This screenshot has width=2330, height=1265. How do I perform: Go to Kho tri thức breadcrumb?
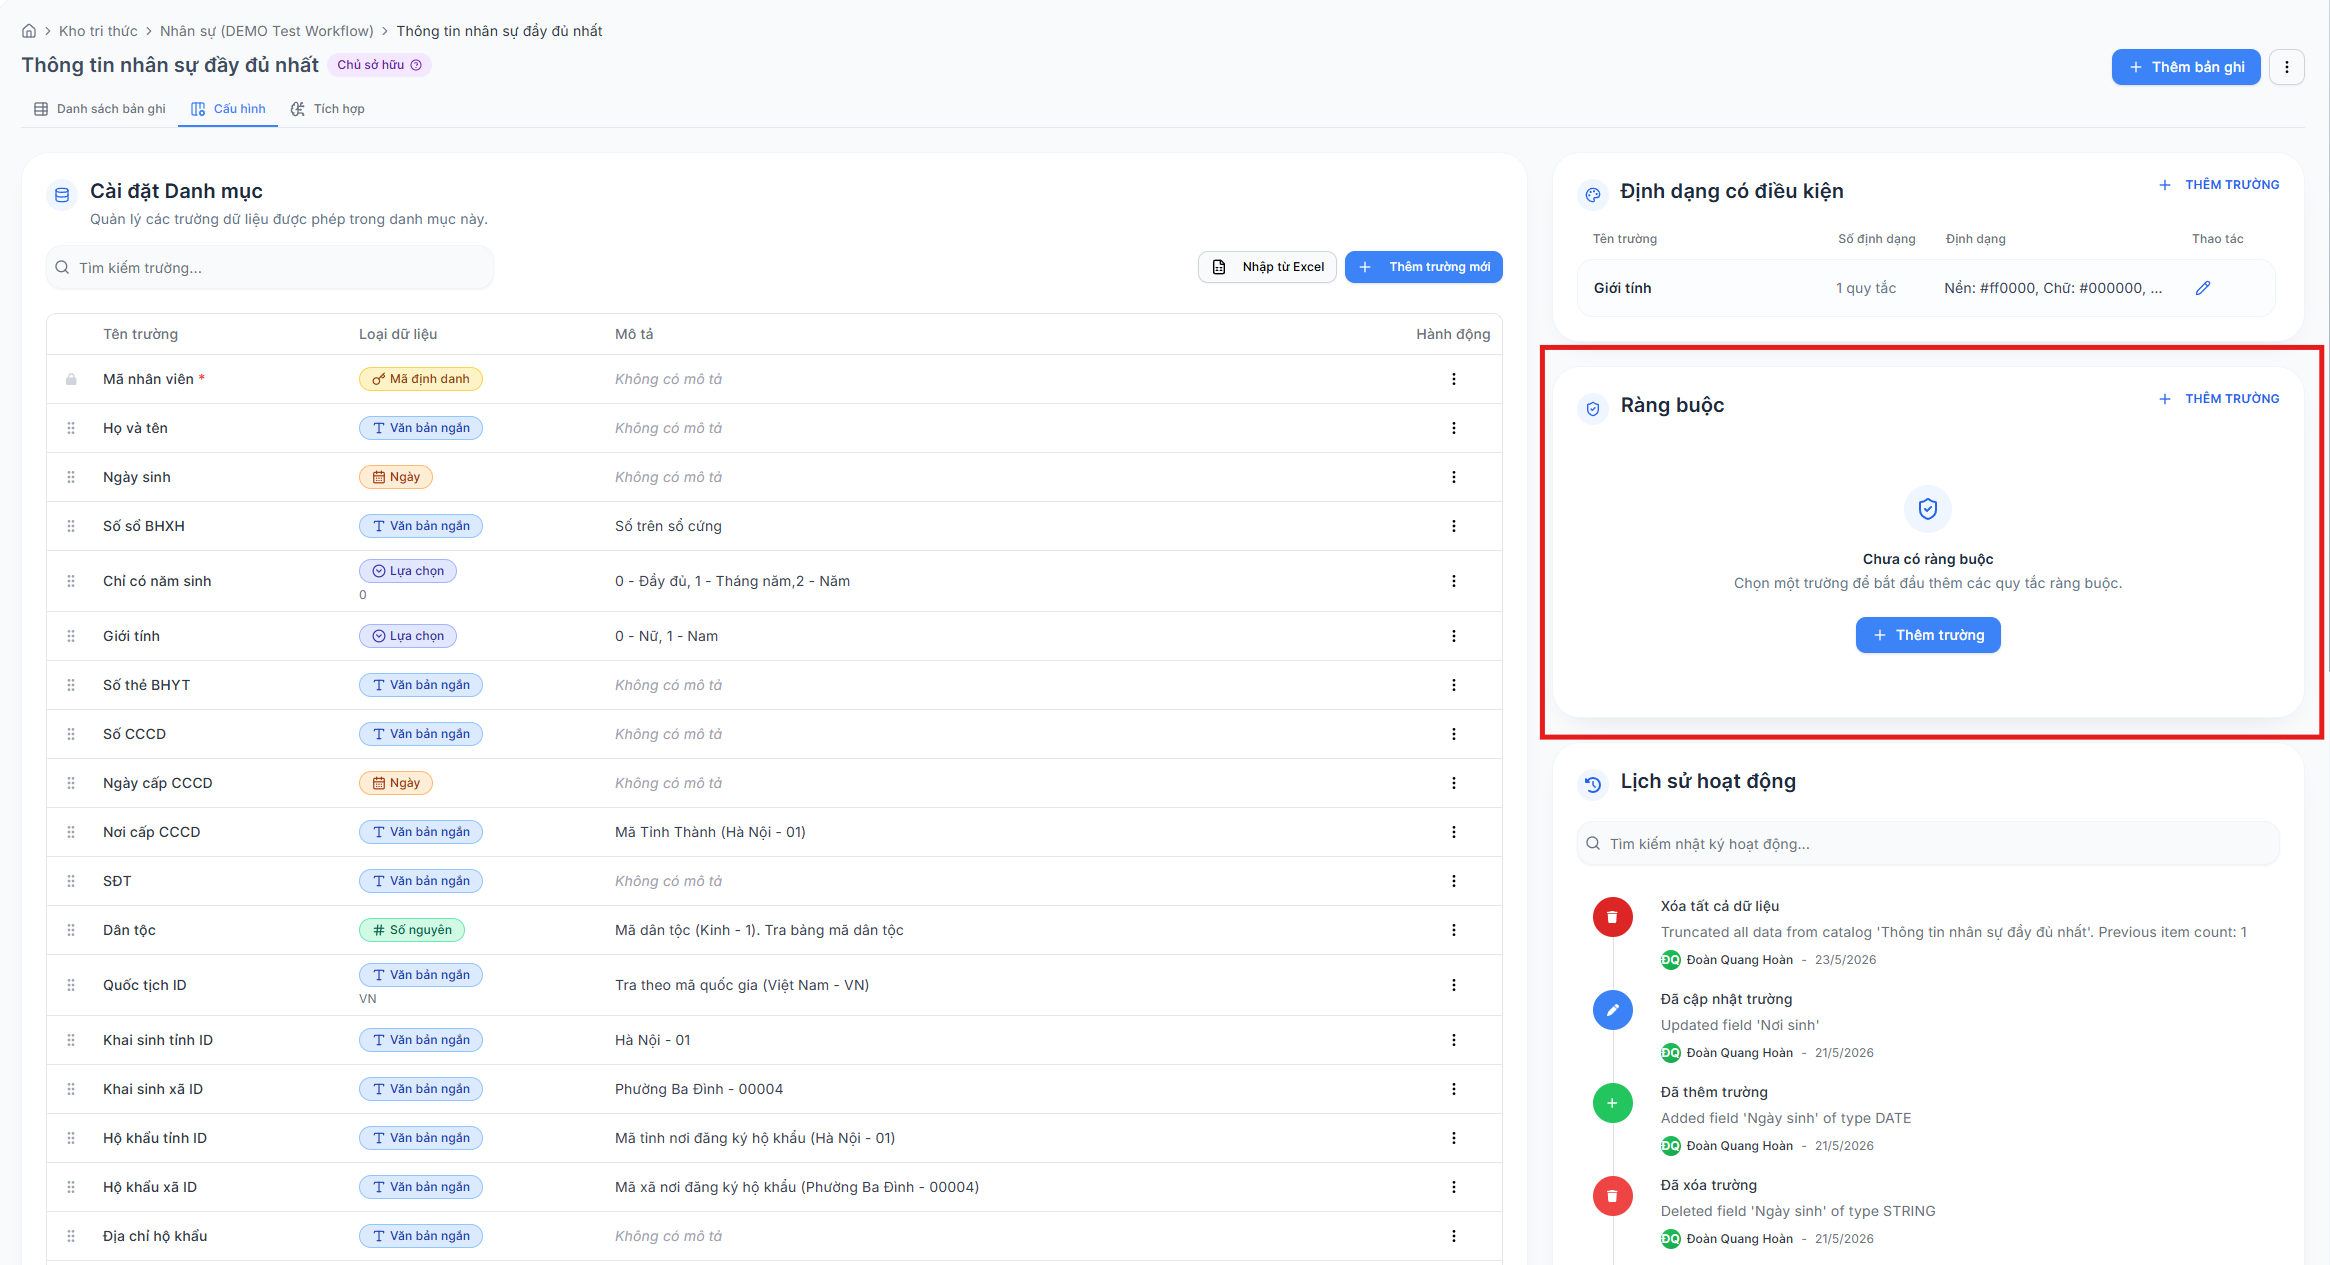tap(98, 31)
